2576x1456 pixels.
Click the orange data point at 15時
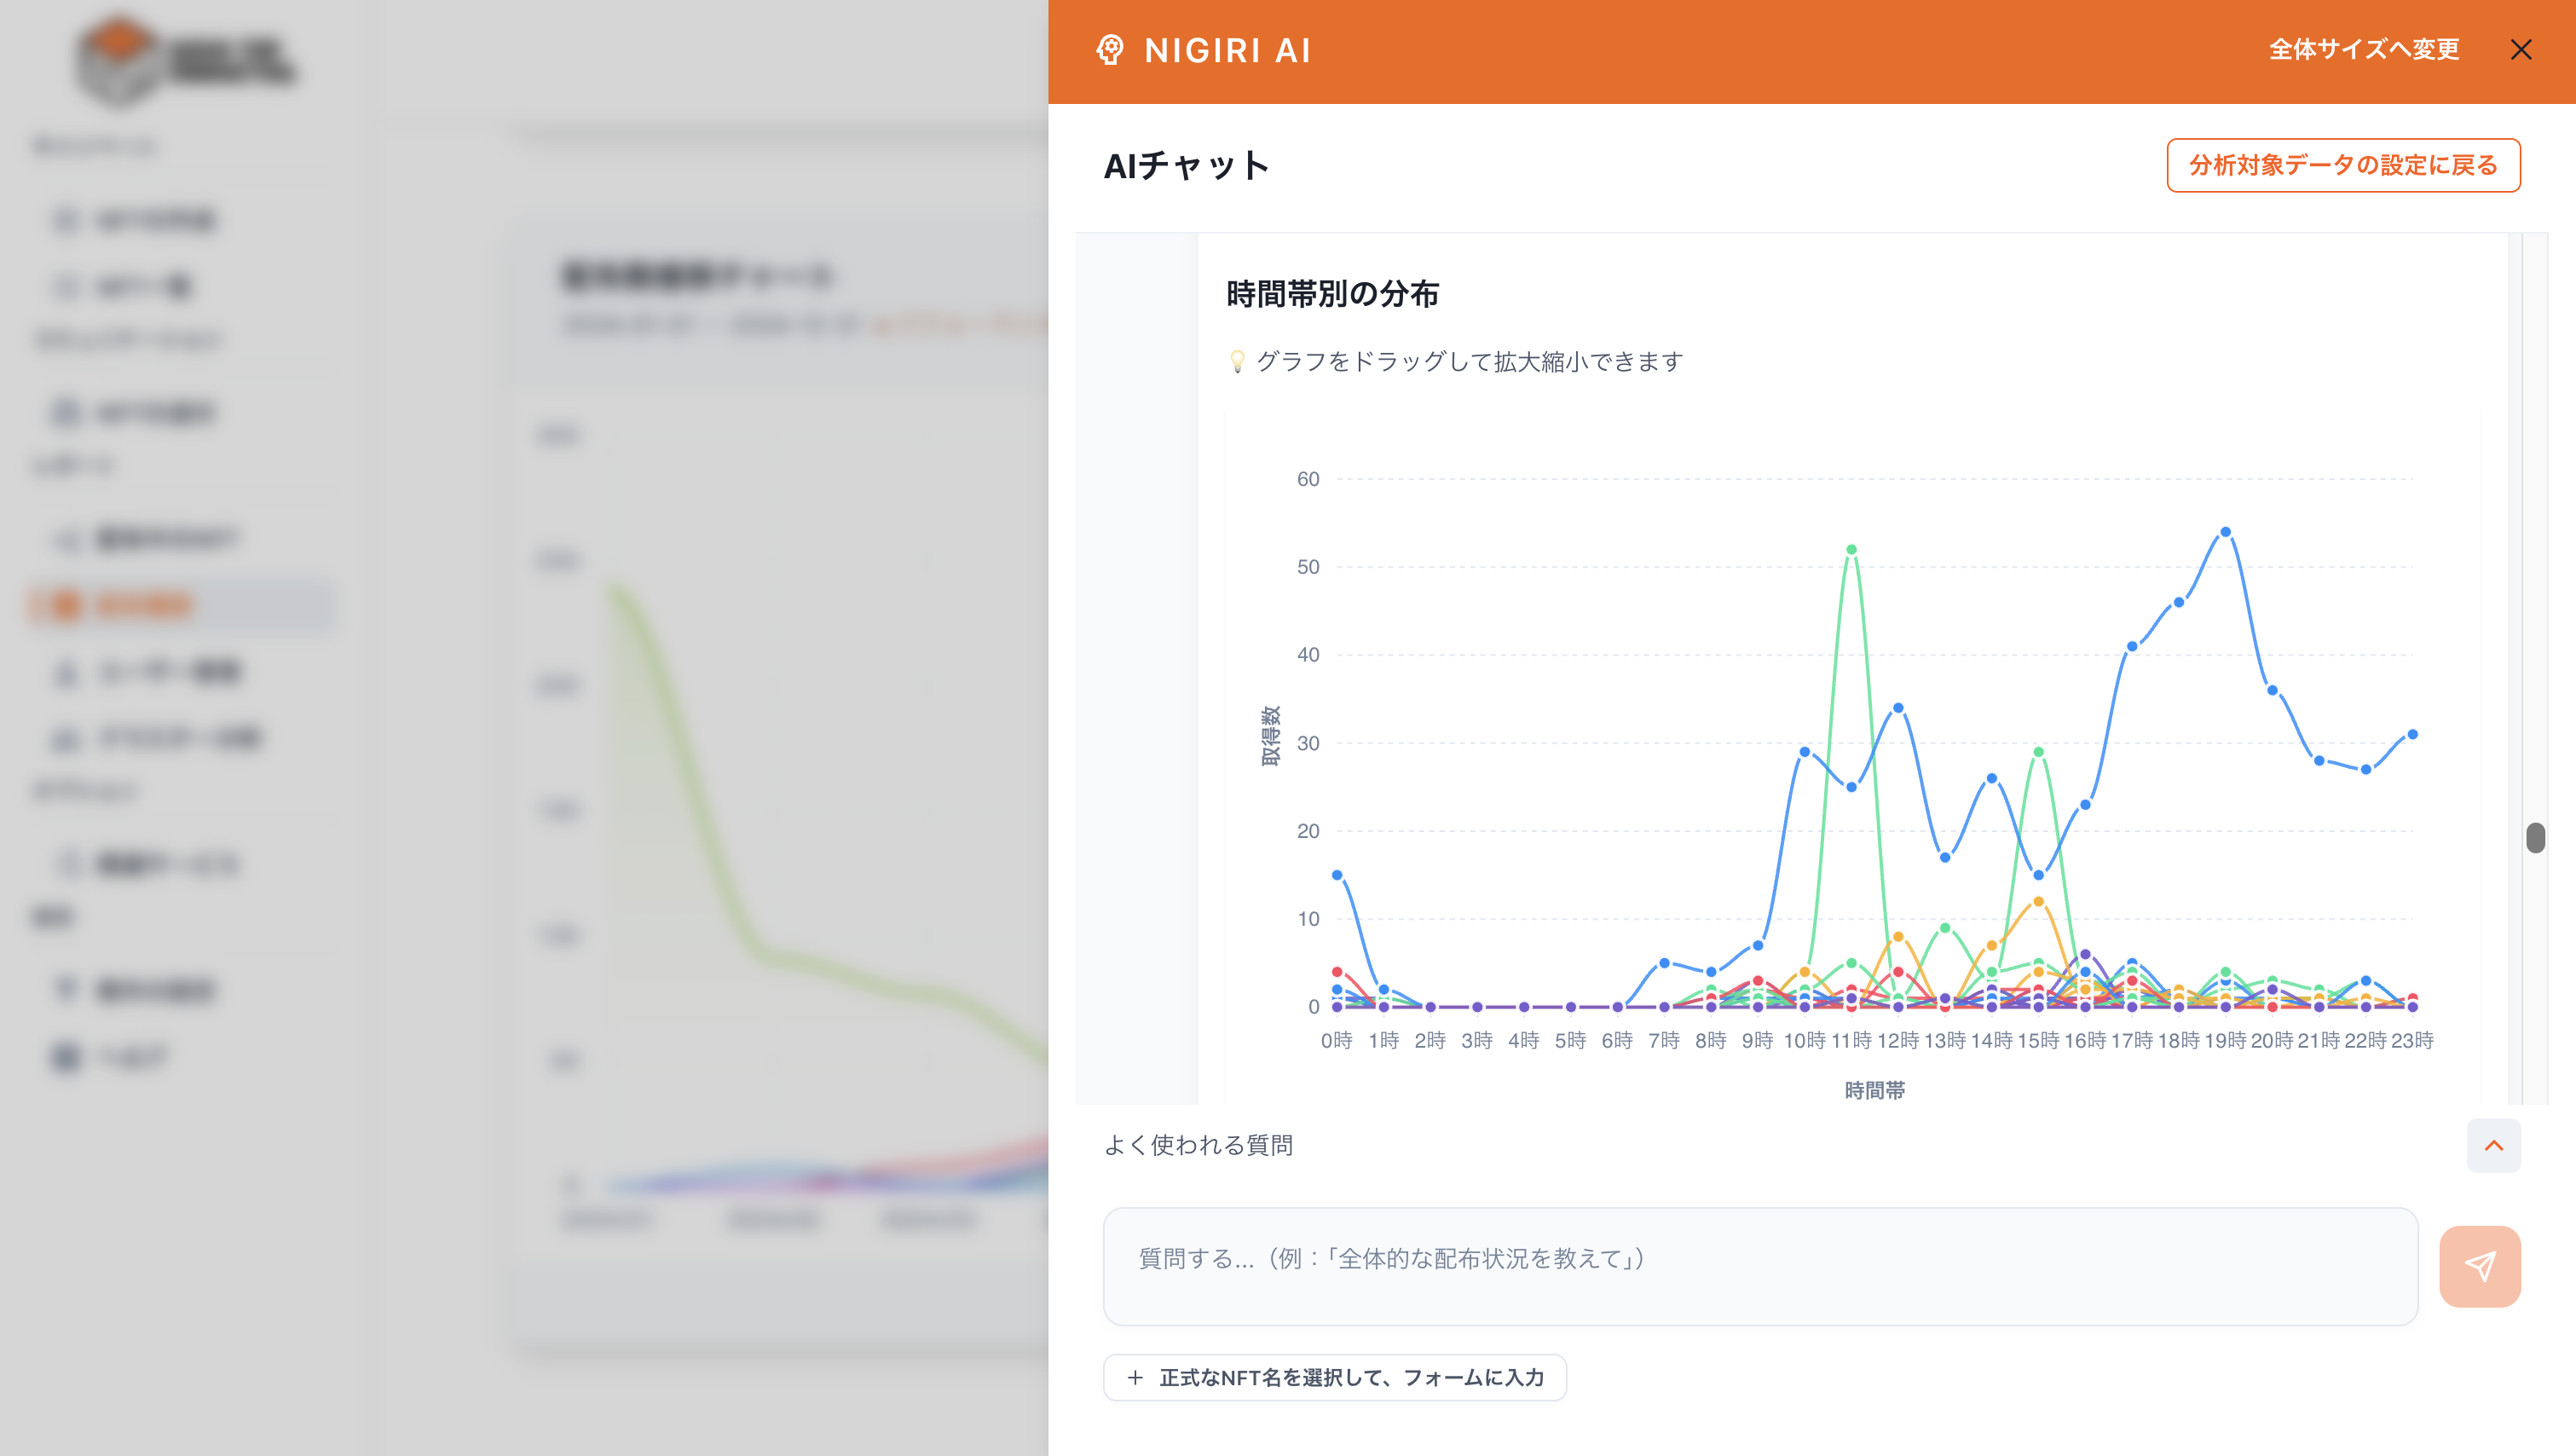point(2038,901)
